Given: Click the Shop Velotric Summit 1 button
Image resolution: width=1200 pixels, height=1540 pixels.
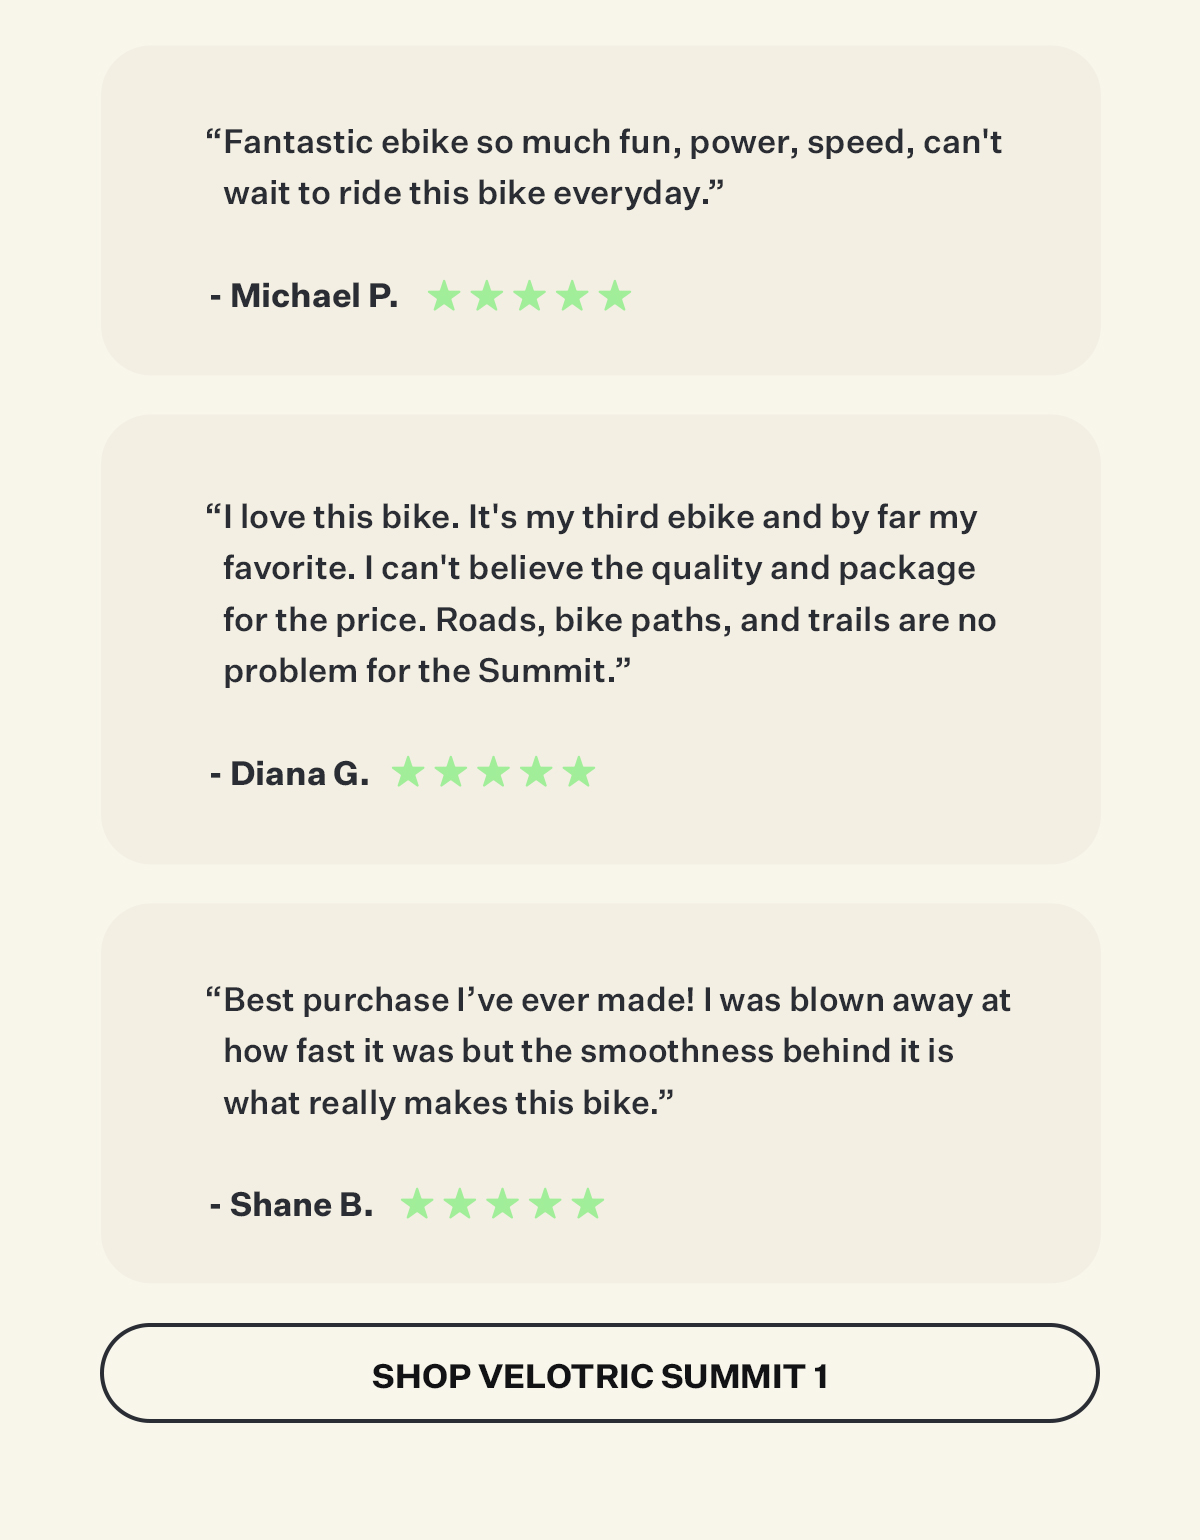Looking at the screenshot, I should click(600, 1374).
